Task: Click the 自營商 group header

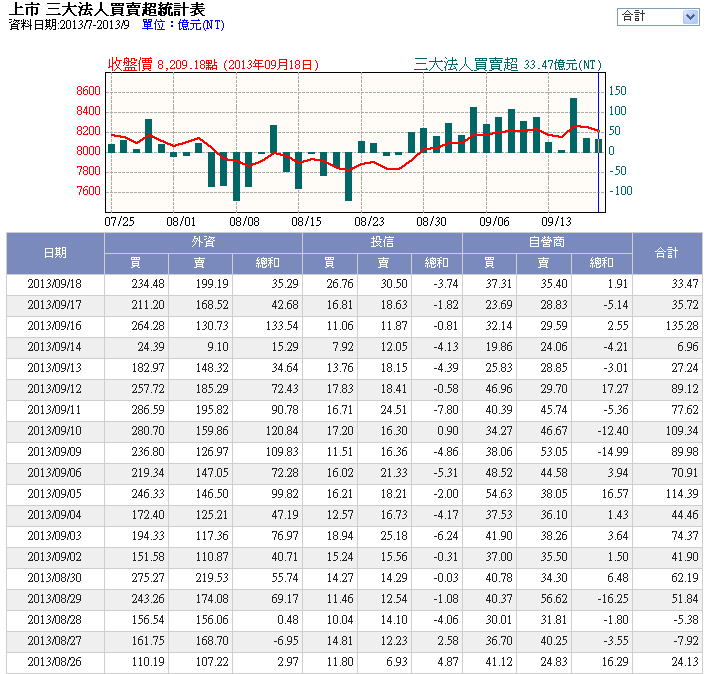Action: pos(547,243)
